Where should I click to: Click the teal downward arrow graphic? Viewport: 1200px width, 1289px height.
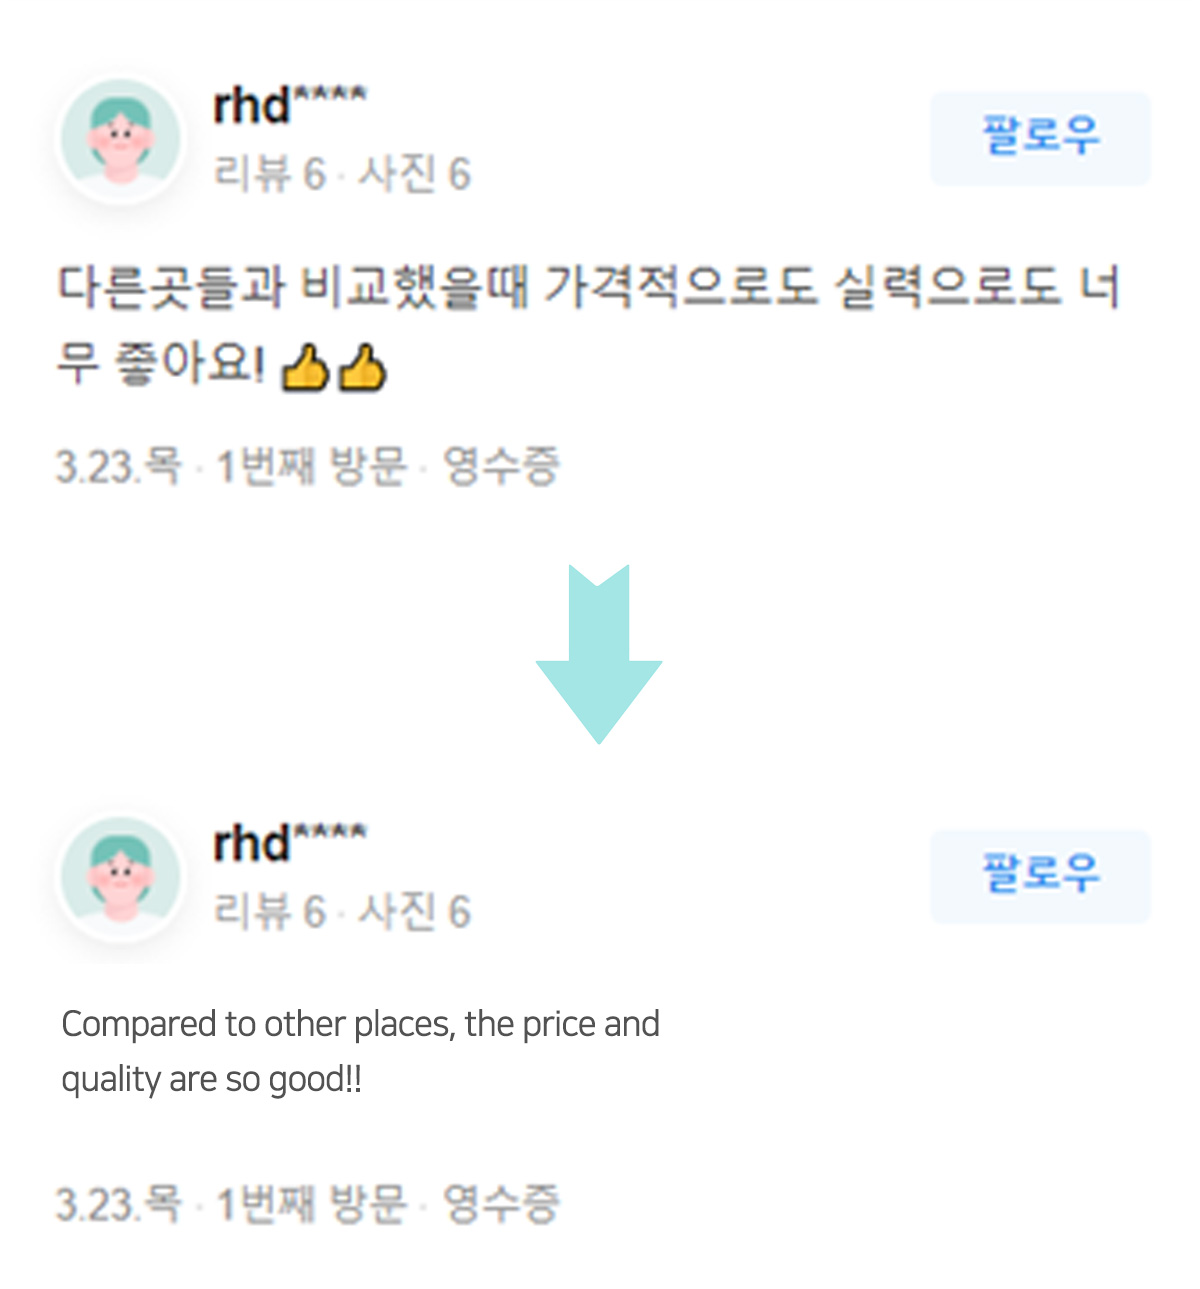[598, 654]
